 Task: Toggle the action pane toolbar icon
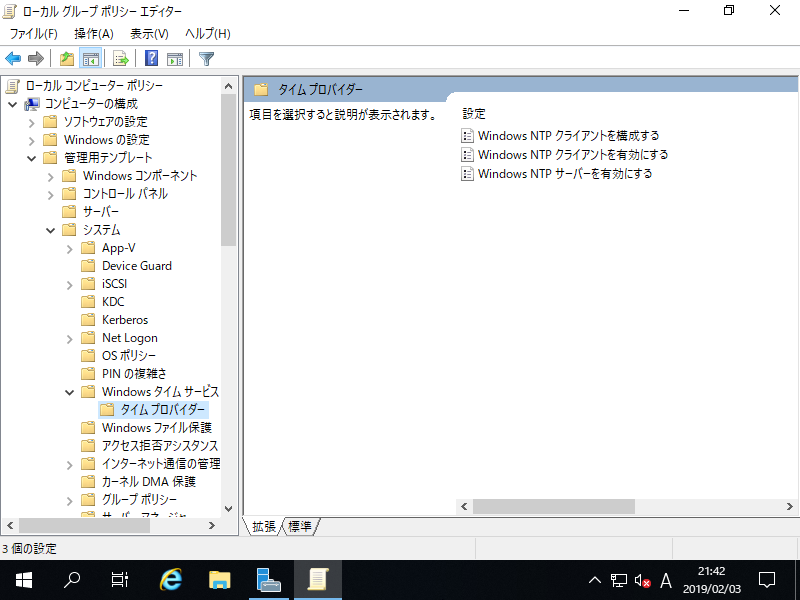[x=174, y=58]
